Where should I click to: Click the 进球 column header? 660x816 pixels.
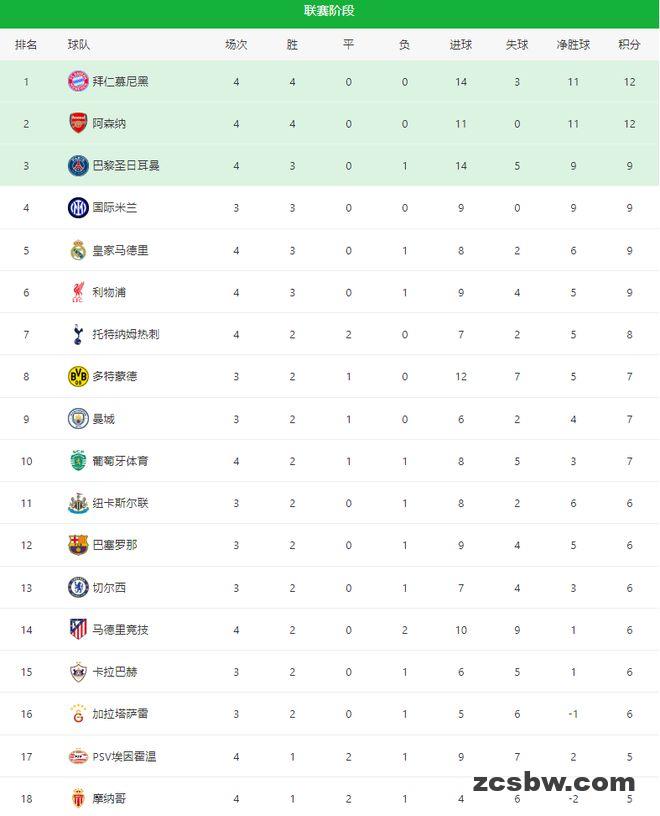click(461, 45)
